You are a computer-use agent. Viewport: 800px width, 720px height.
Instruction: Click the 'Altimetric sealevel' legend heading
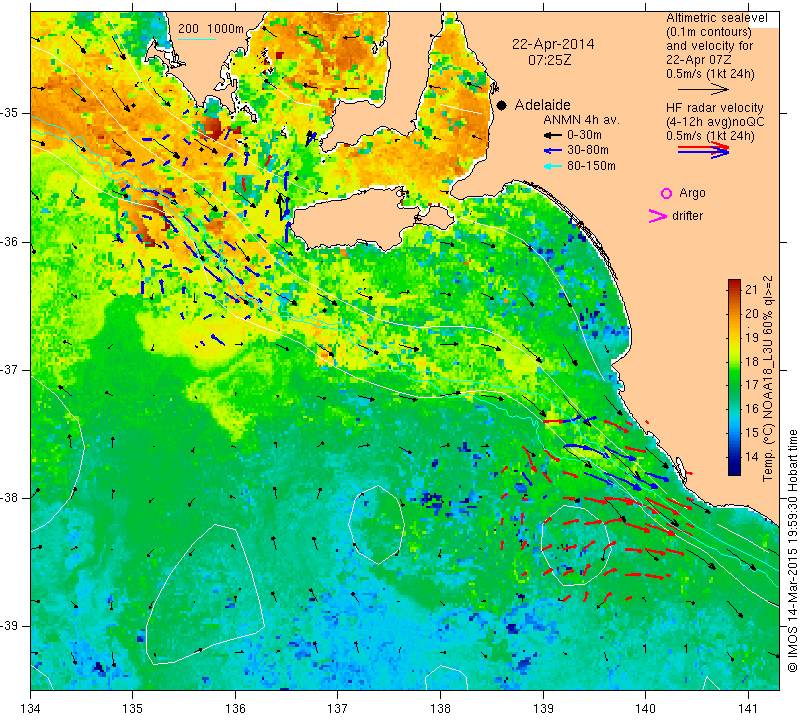point(716,18)
